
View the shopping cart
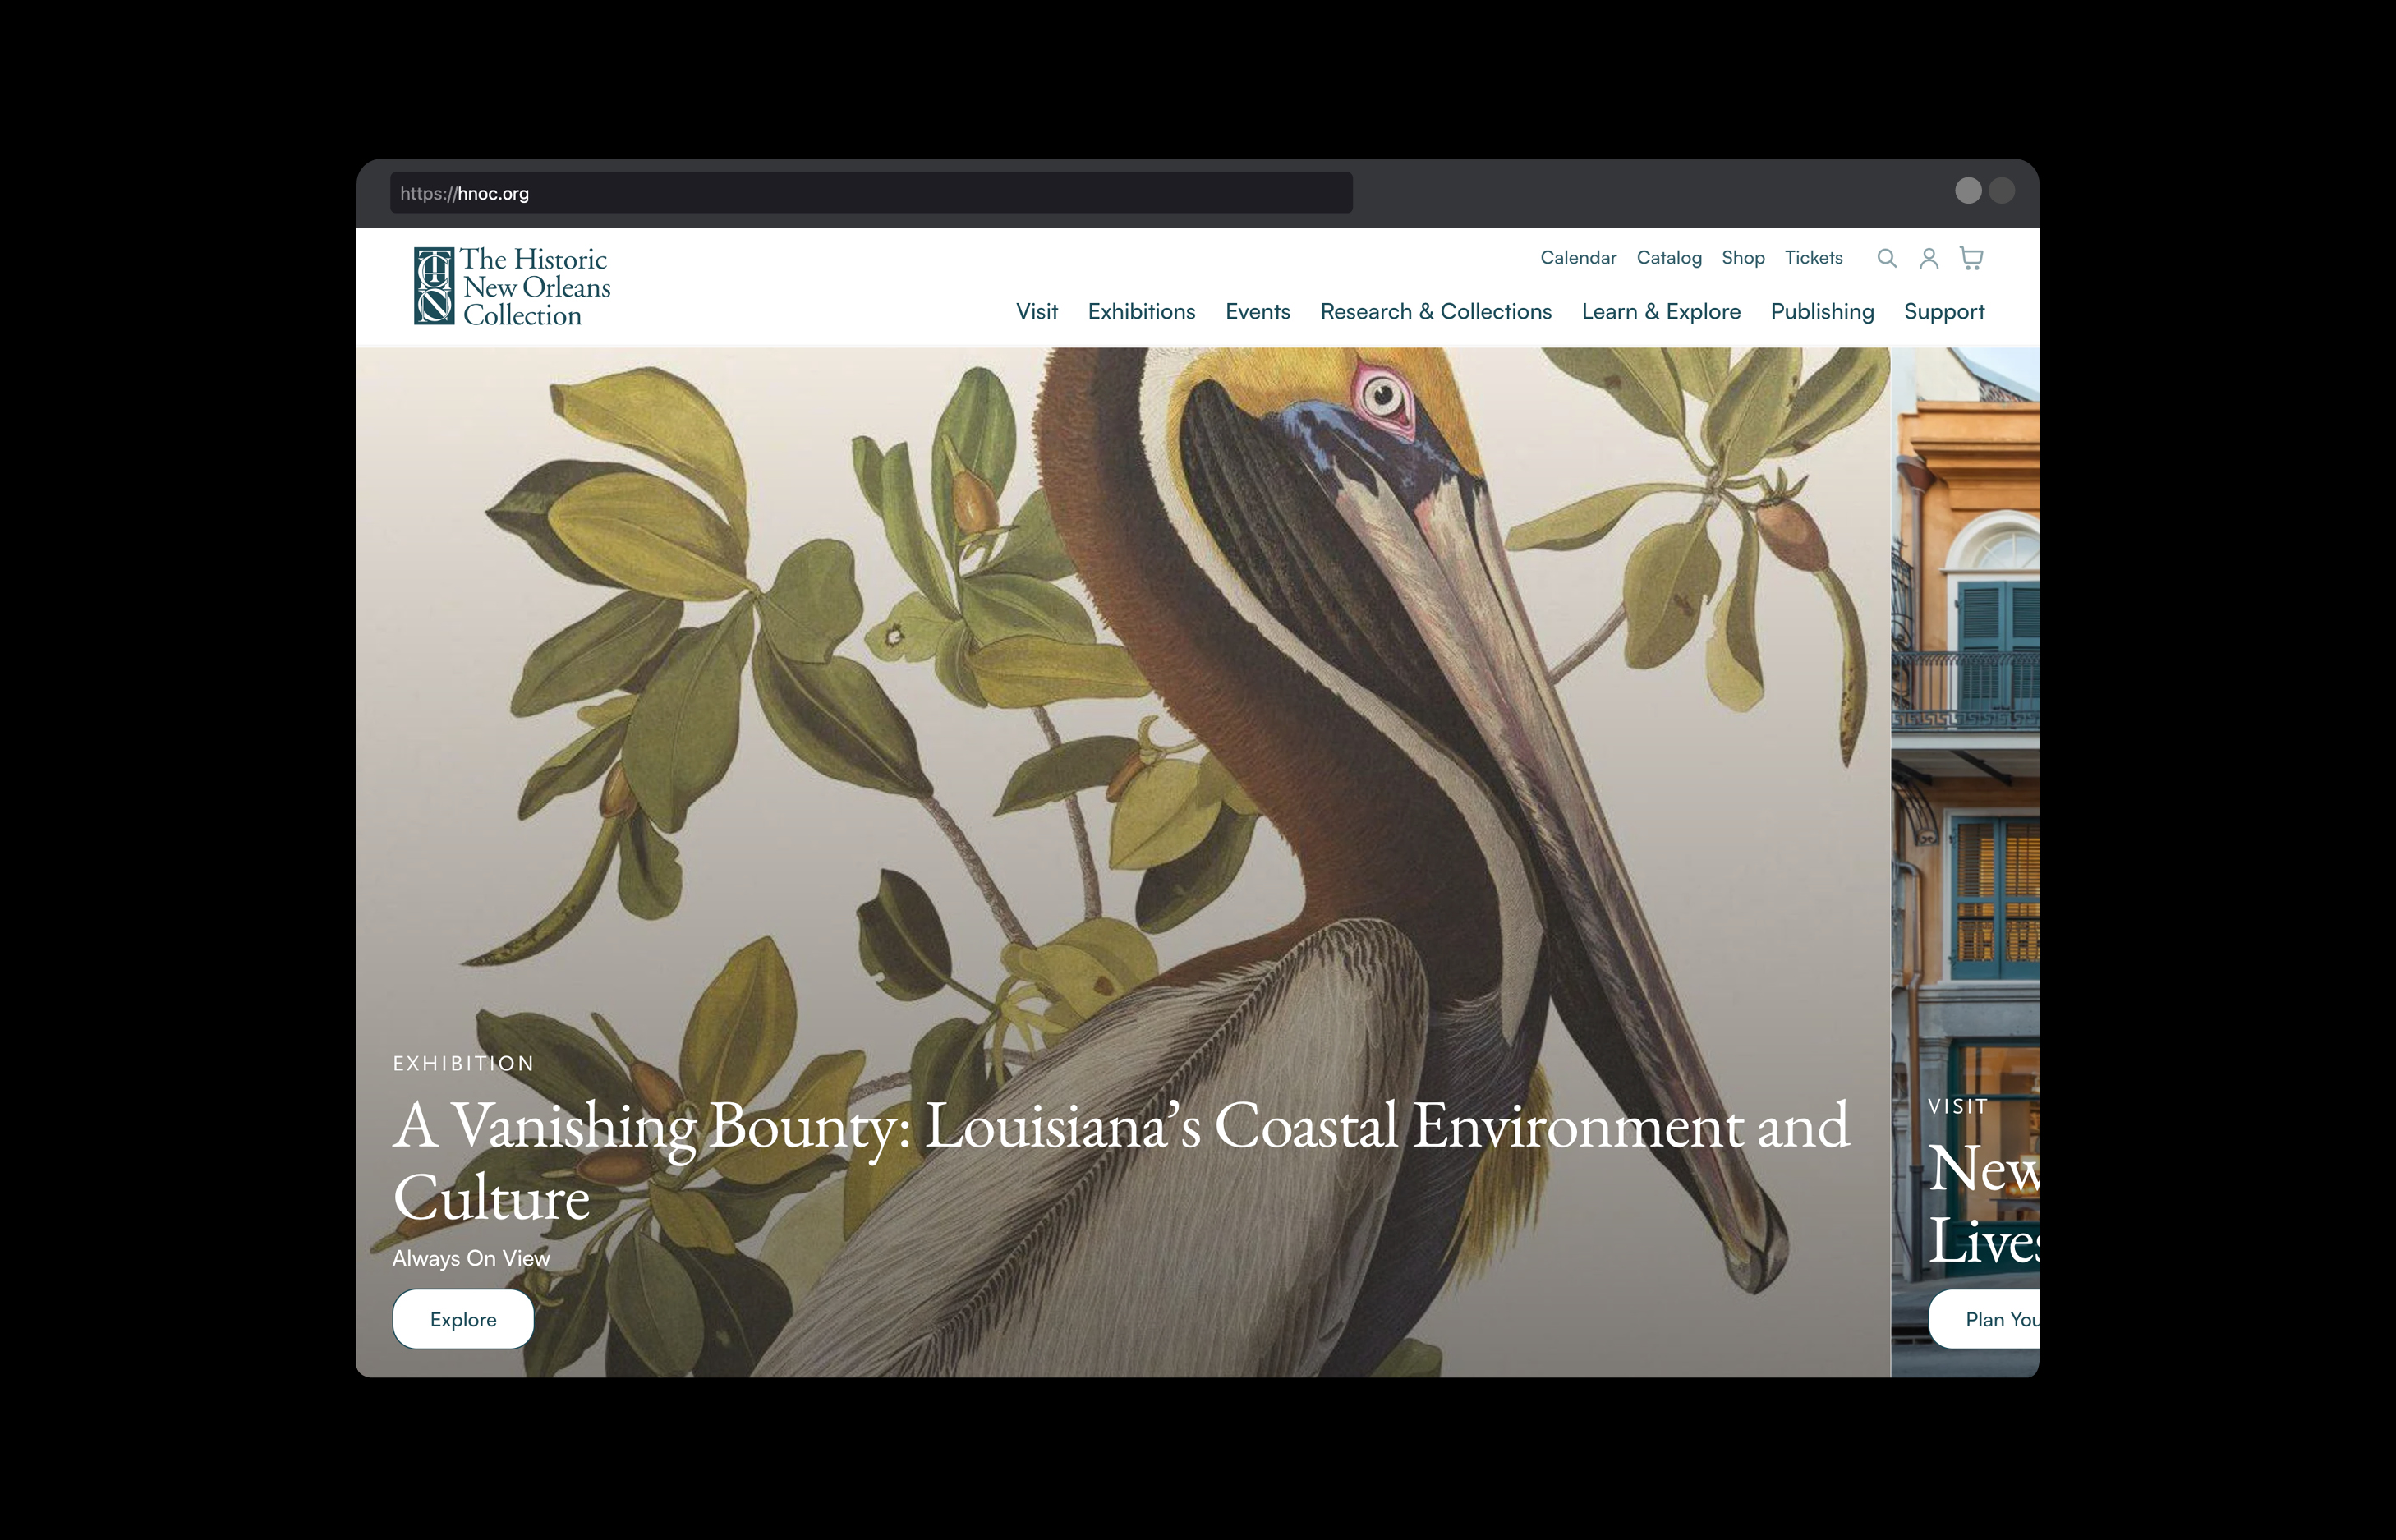(1971, 258)
